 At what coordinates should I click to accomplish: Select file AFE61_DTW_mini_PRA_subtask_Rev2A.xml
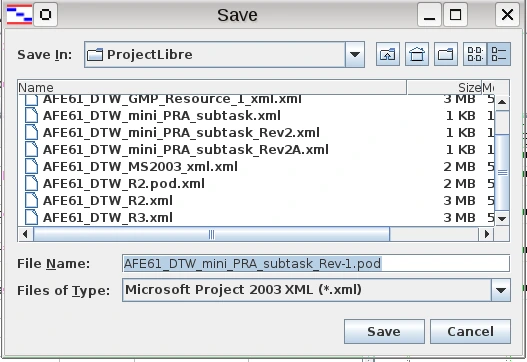186,150
